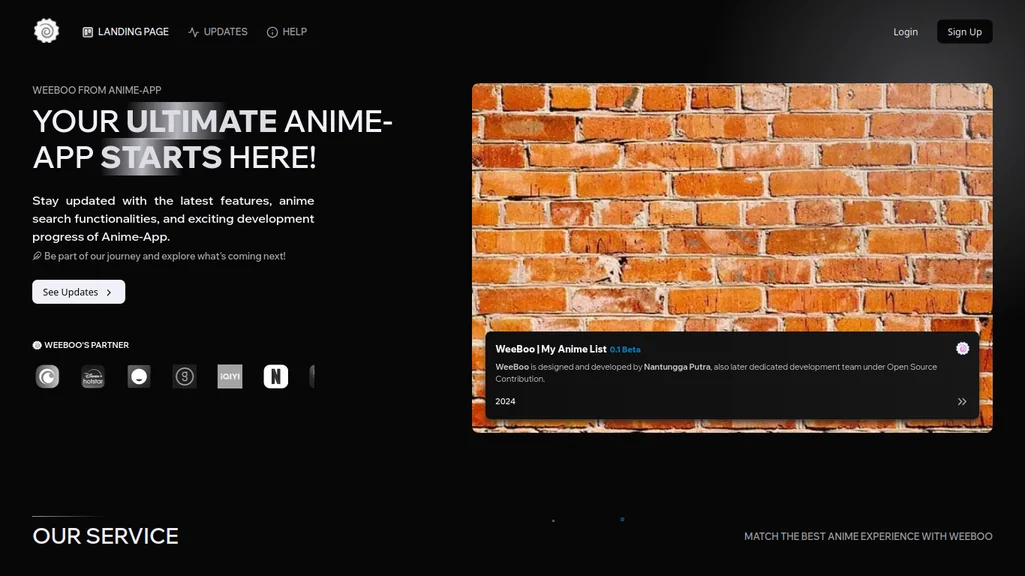Click the Help question-mark icon in navbar
The height and width of the screenshot is (576, 1025).
click(x=271, y=31)
